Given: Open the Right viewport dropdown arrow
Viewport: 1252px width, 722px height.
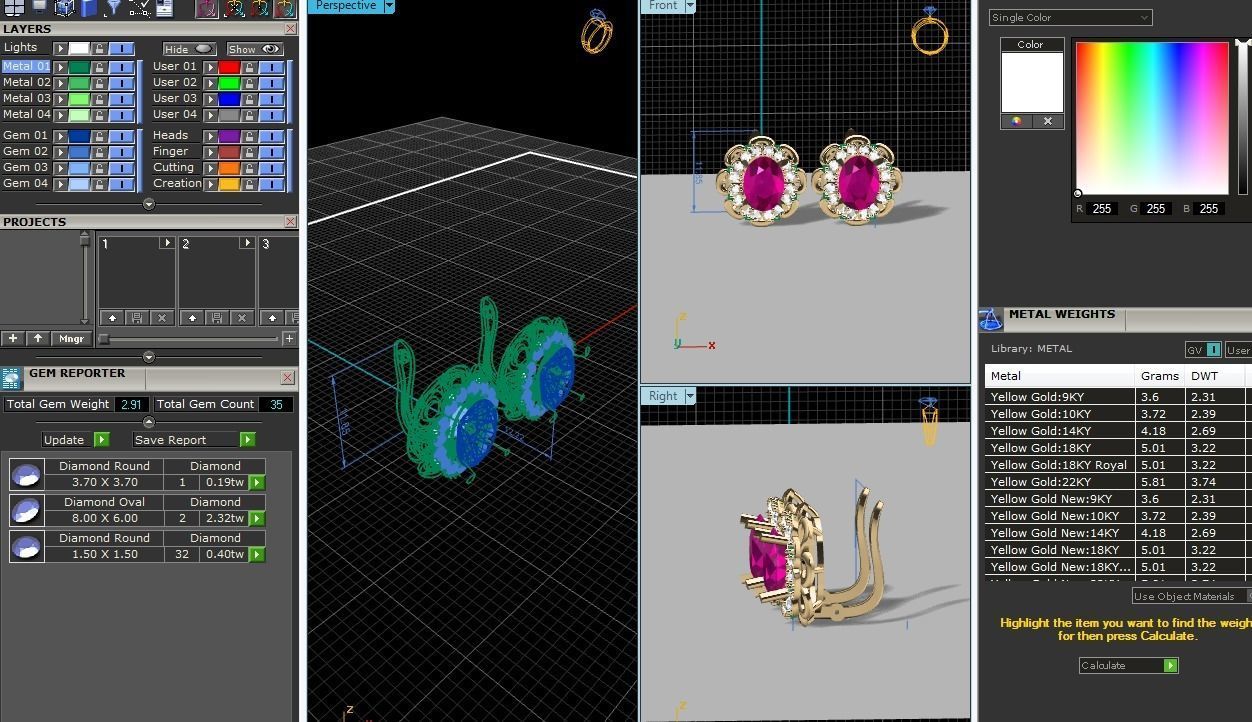Looking at the screenshot, I should click(x=689, y=396).
